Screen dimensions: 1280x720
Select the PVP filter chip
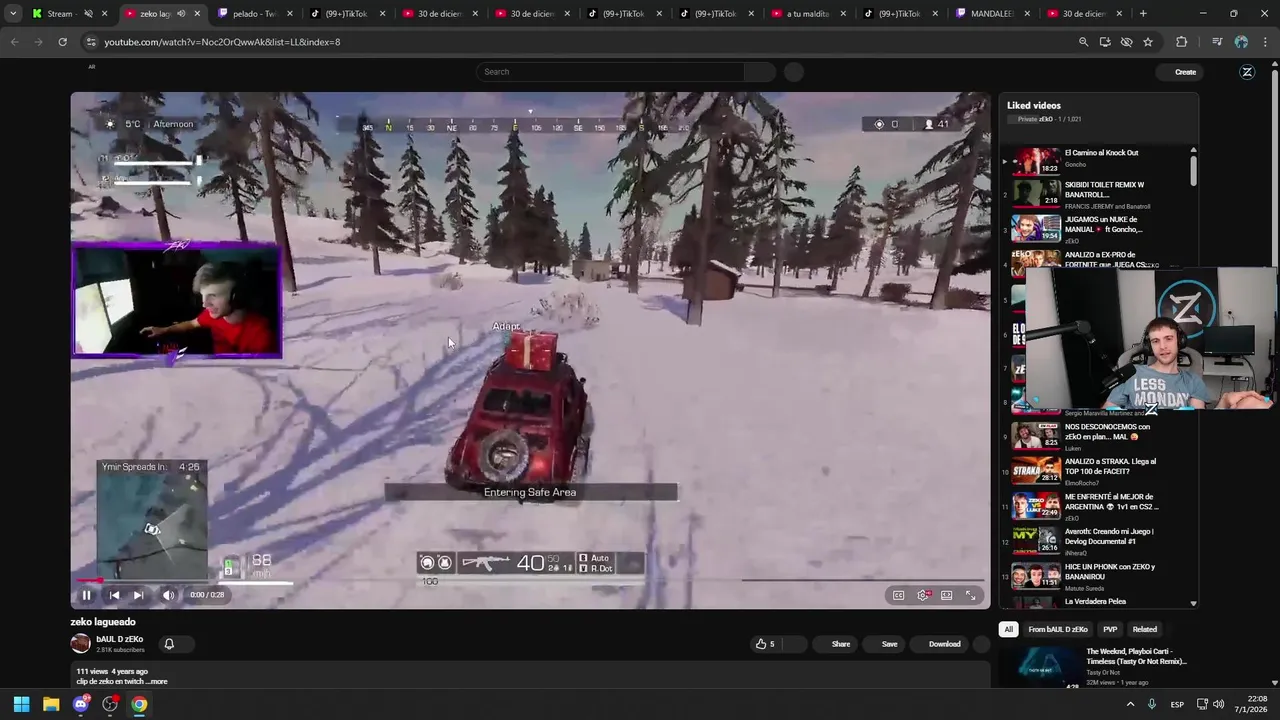click(1110, 629)
